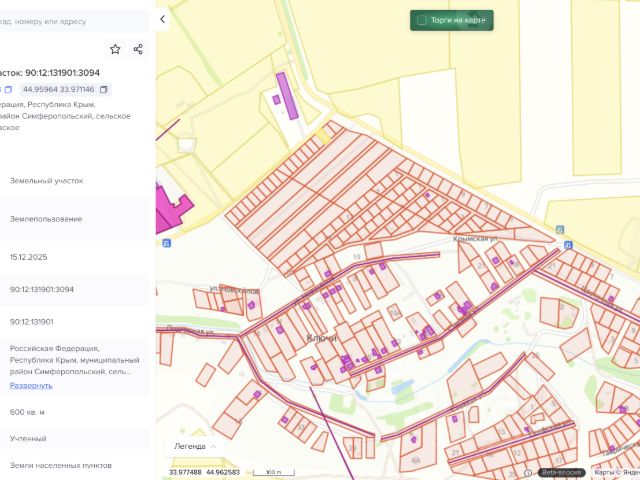Select the large magenta building on the left edge

tap(169, 212)
